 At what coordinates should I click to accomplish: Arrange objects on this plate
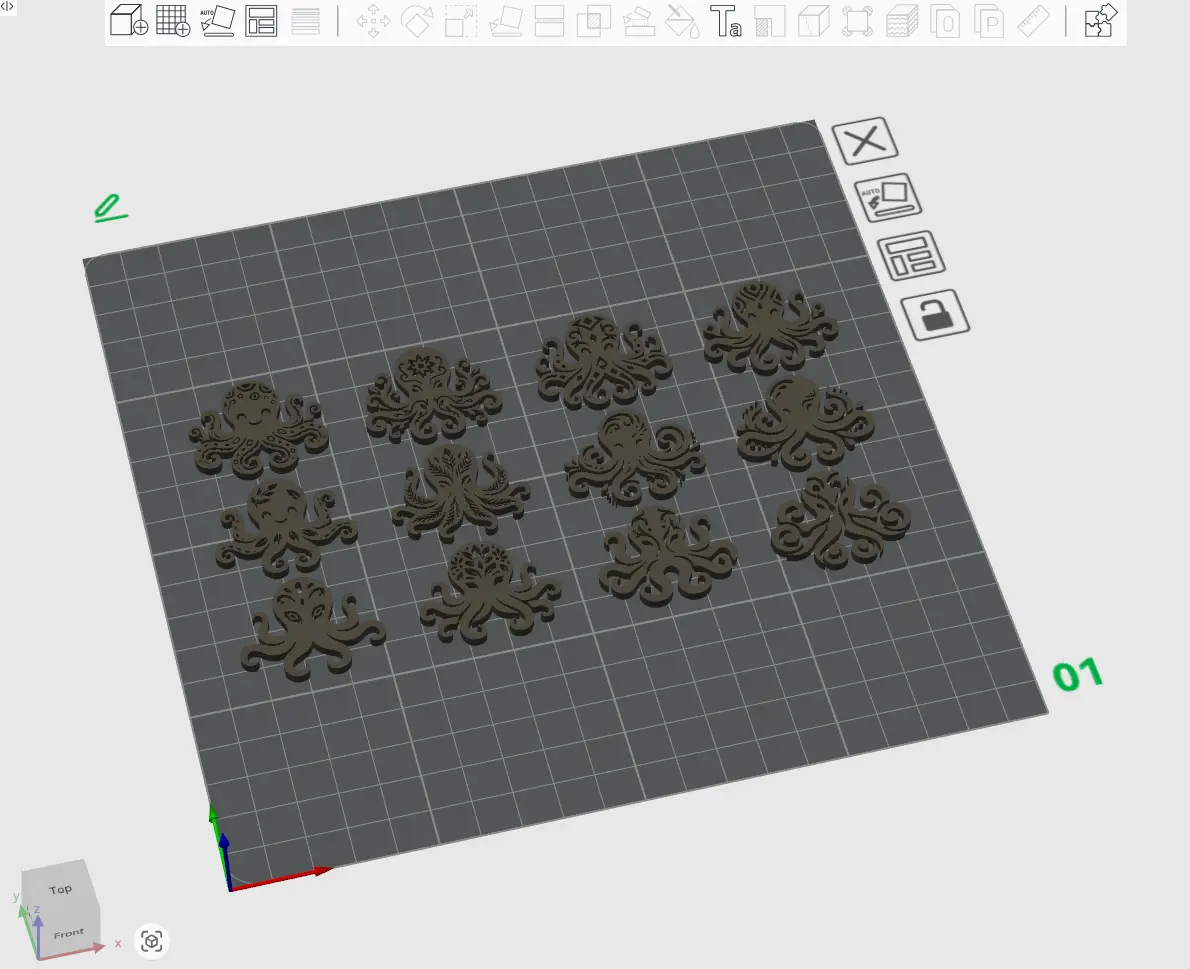pos(911,256)
